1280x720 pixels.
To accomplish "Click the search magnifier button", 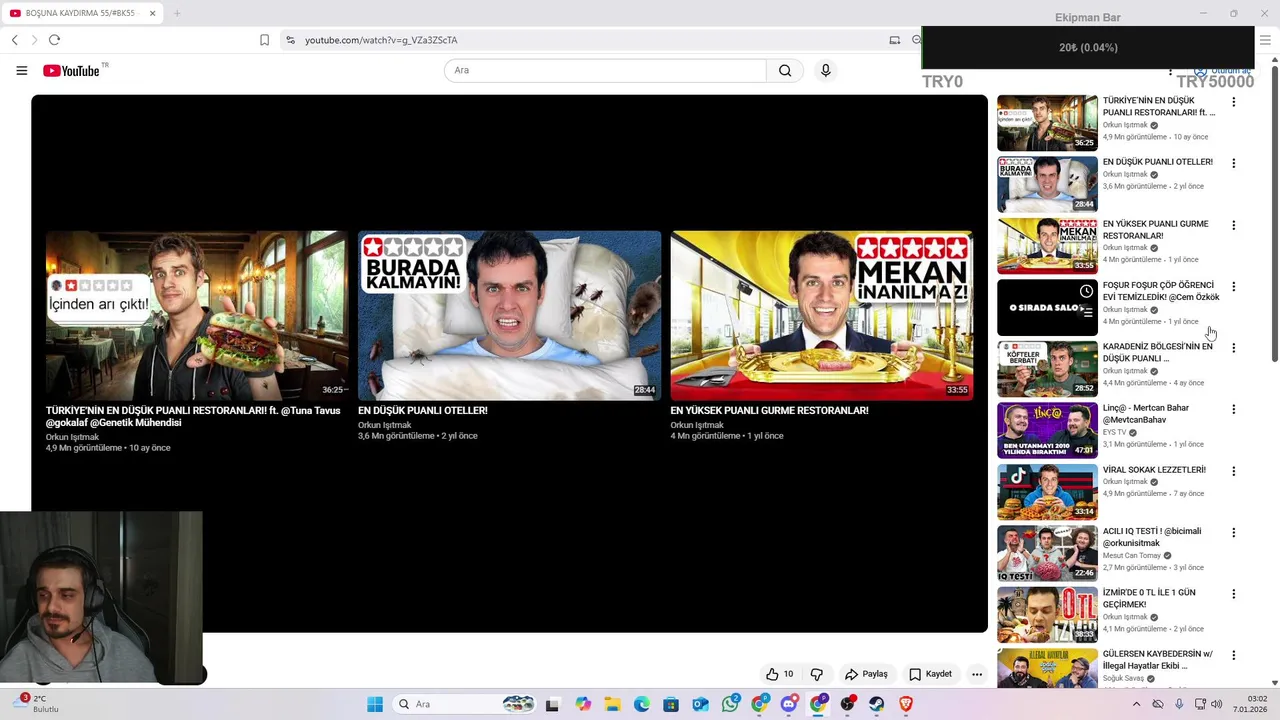I will point(785,70).
